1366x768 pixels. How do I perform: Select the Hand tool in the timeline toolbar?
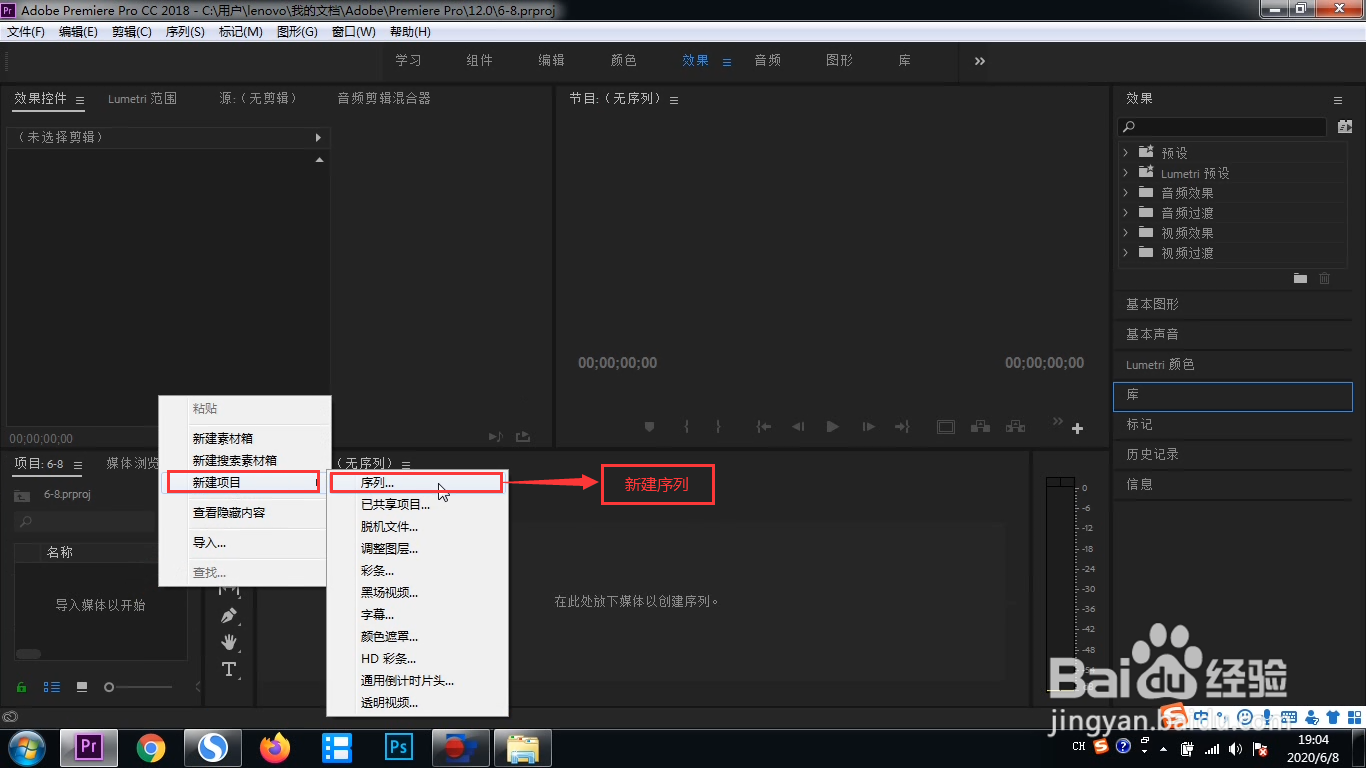coord(230,644)
